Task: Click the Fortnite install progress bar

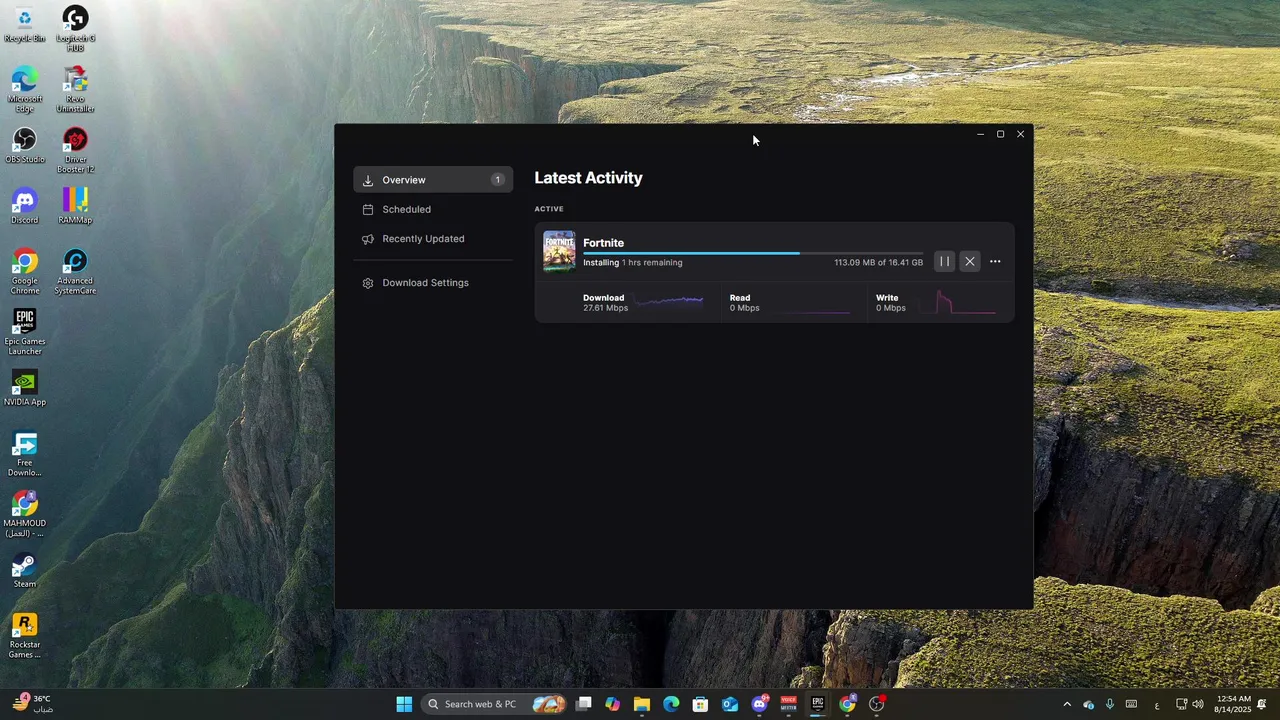Action: (753, 253)
